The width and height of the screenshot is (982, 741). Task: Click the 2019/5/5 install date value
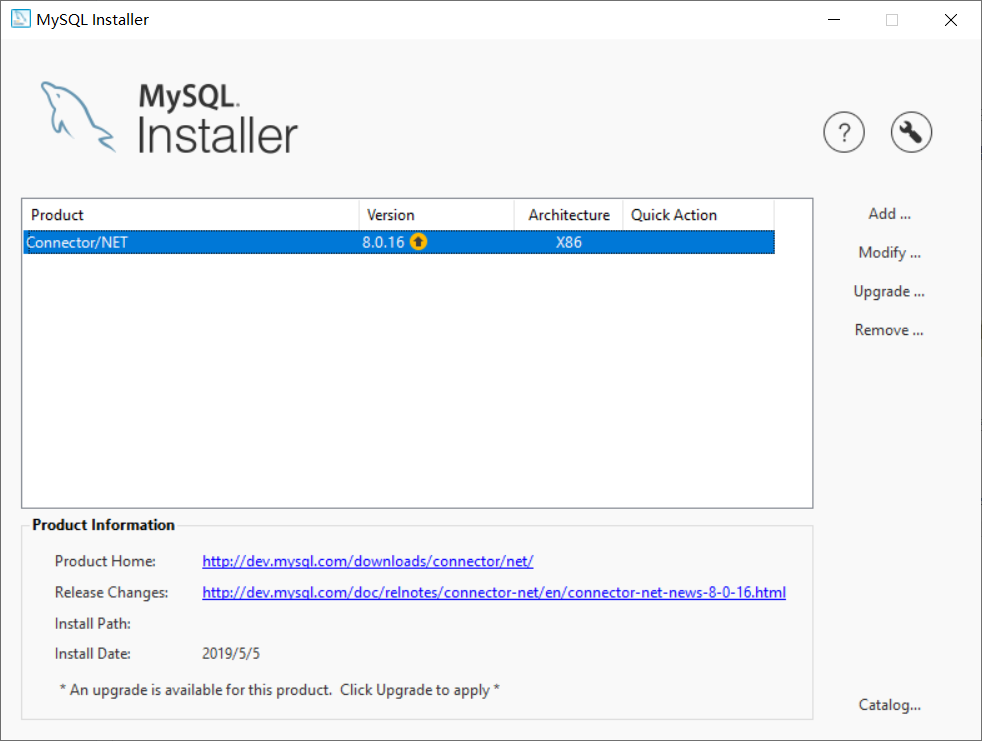click(x=230, y=654)
